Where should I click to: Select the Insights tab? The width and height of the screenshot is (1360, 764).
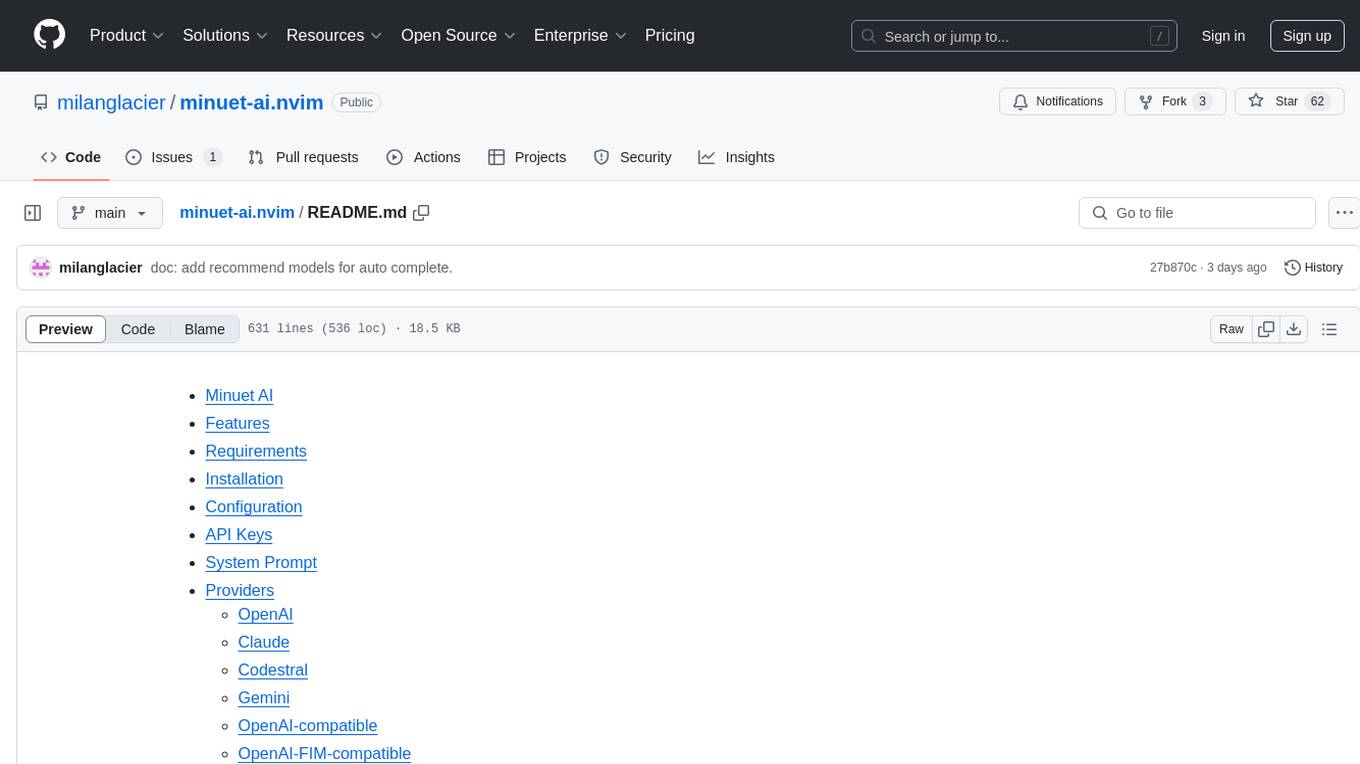736,157
